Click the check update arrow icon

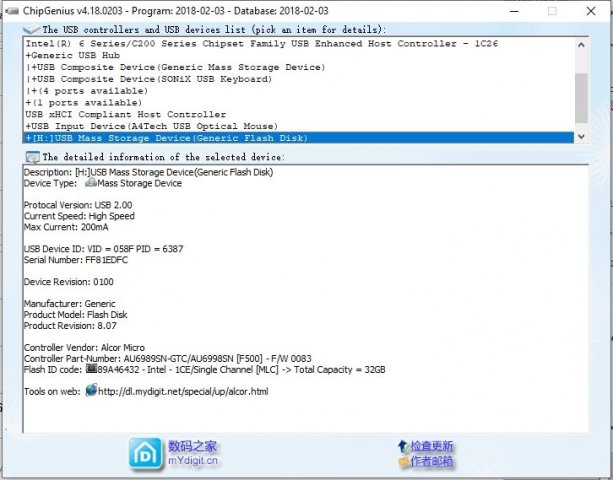[x=401, y=445]
